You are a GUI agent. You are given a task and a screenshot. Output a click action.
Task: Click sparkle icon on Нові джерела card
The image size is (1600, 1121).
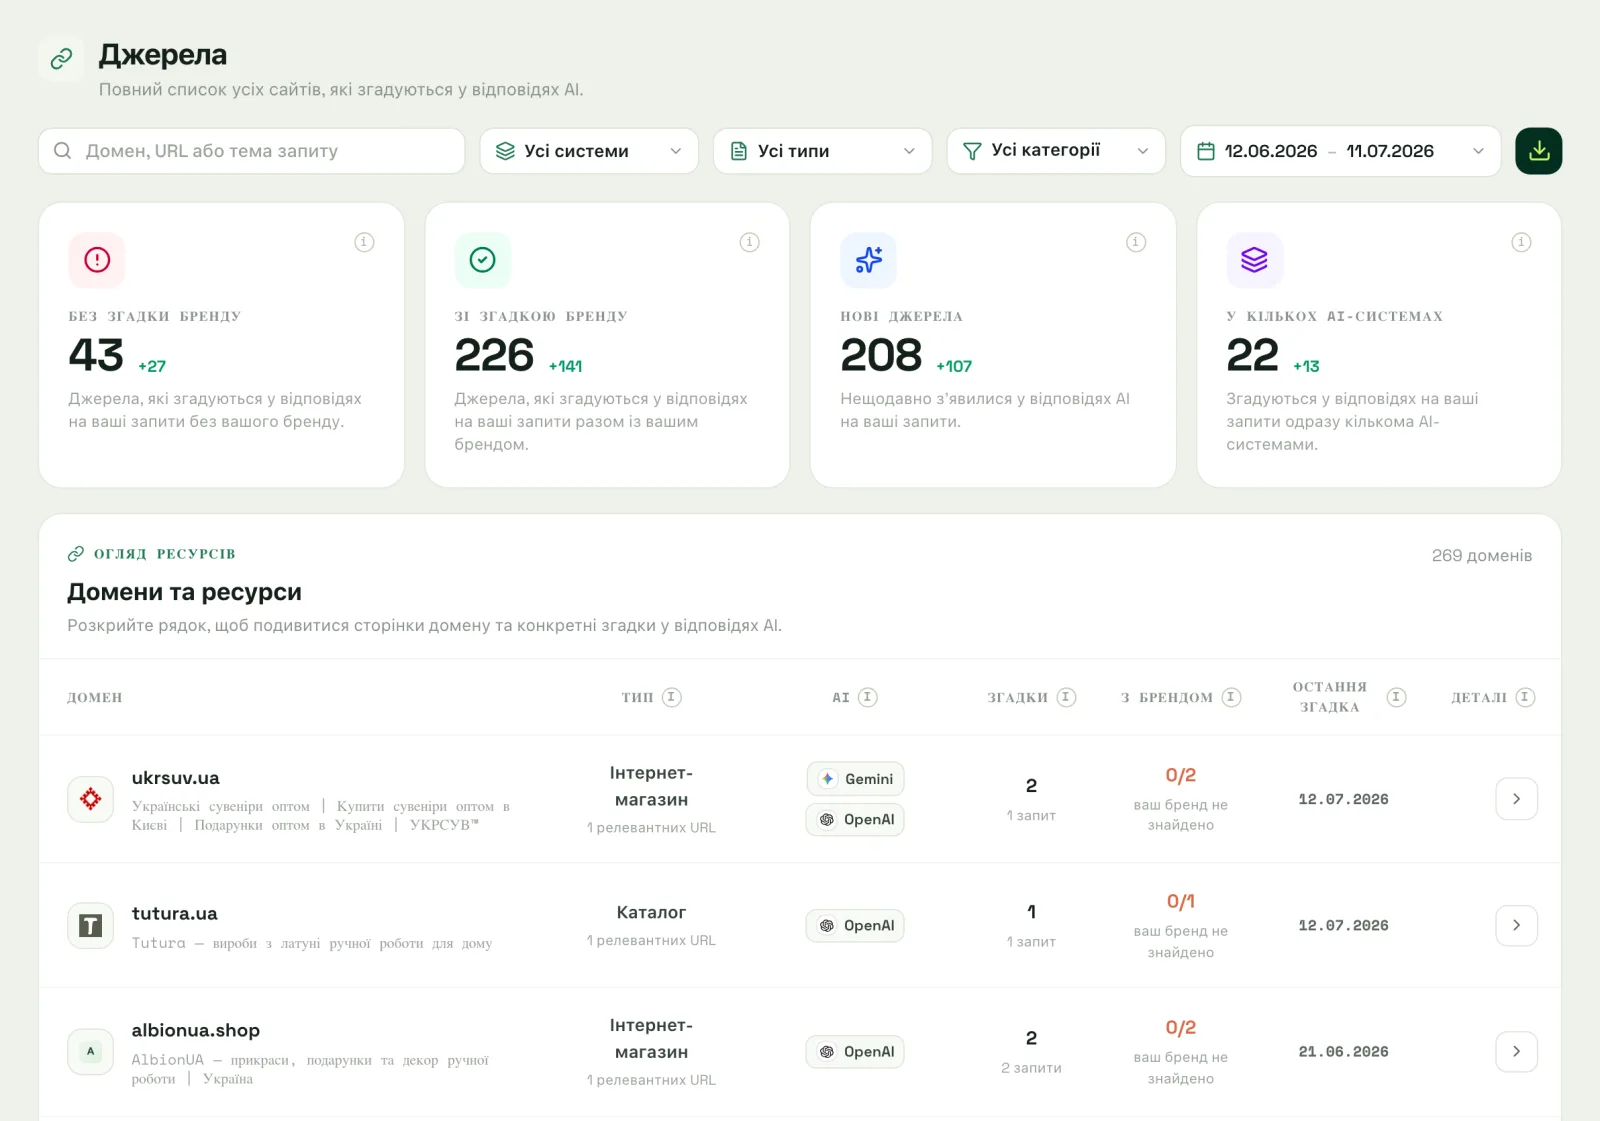pos(868,260)
